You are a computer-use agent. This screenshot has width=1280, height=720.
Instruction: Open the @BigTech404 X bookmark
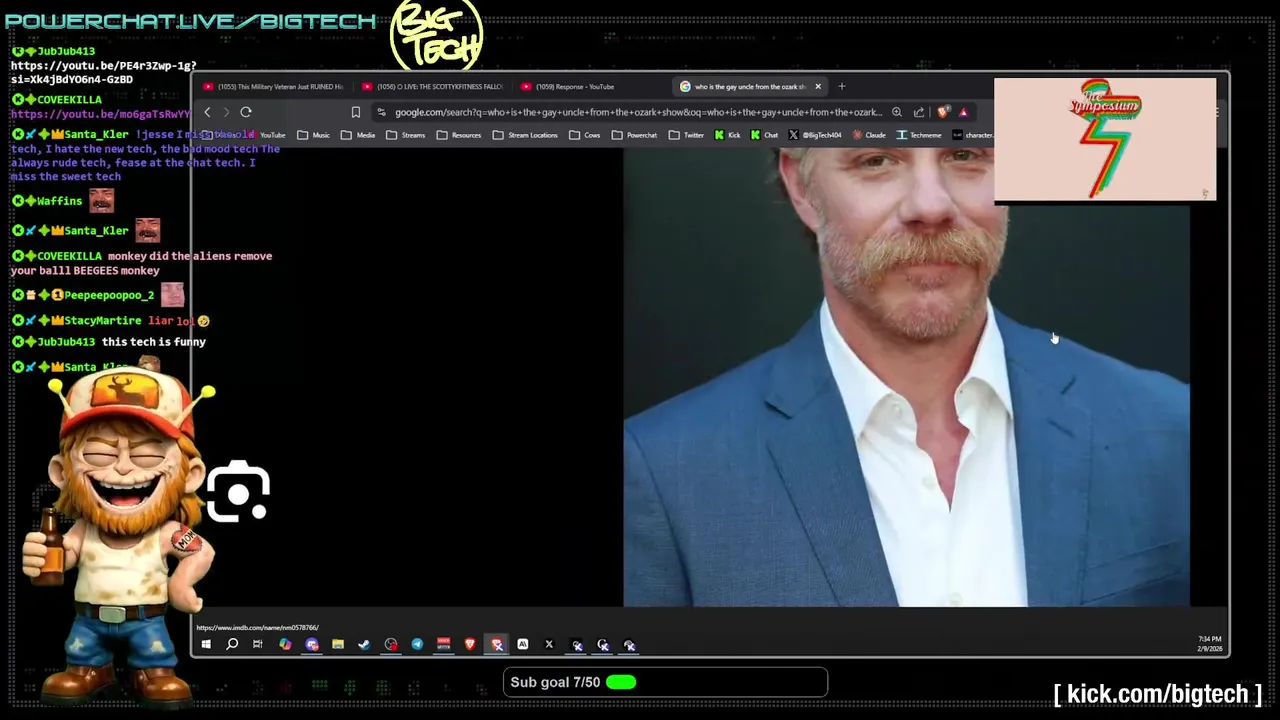pos(816,135)
